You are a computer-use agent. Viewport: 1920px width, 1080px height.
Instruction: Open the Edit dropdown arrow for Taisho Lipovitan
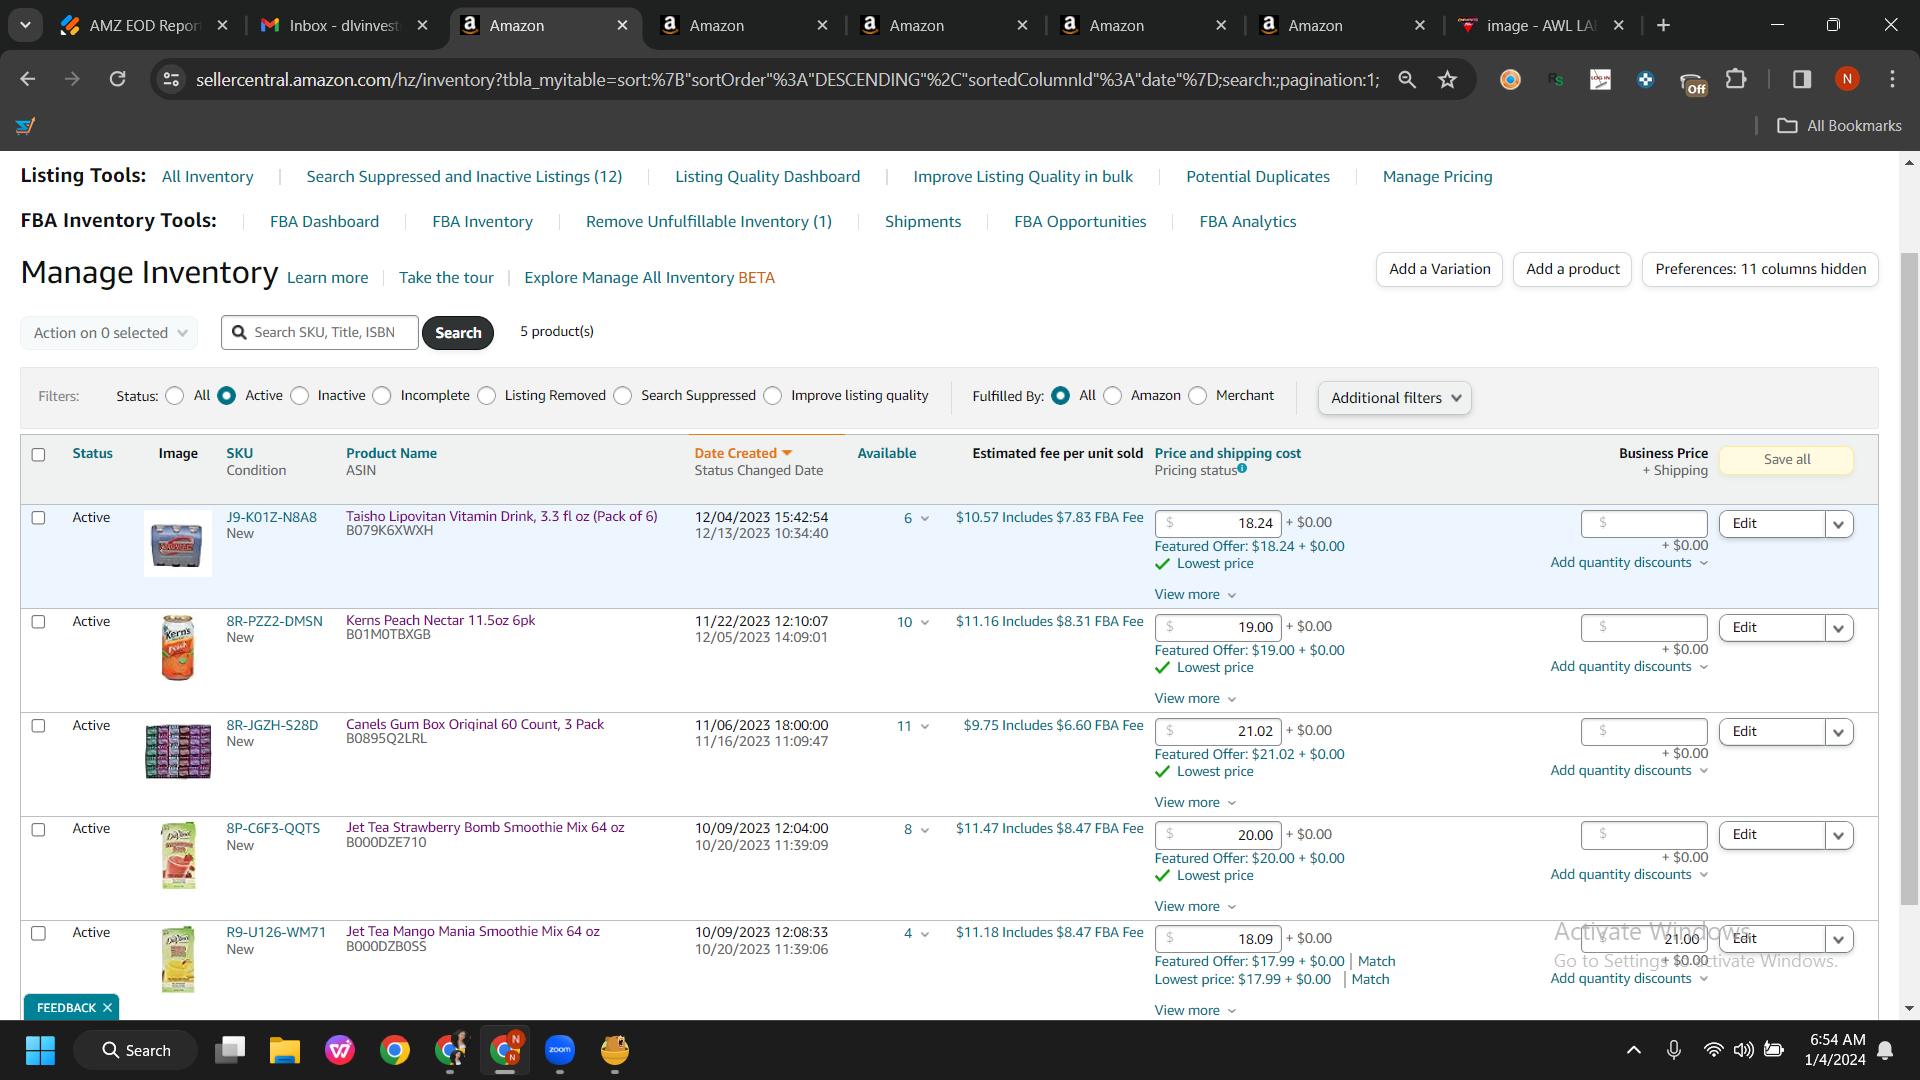pos(1838,524)
